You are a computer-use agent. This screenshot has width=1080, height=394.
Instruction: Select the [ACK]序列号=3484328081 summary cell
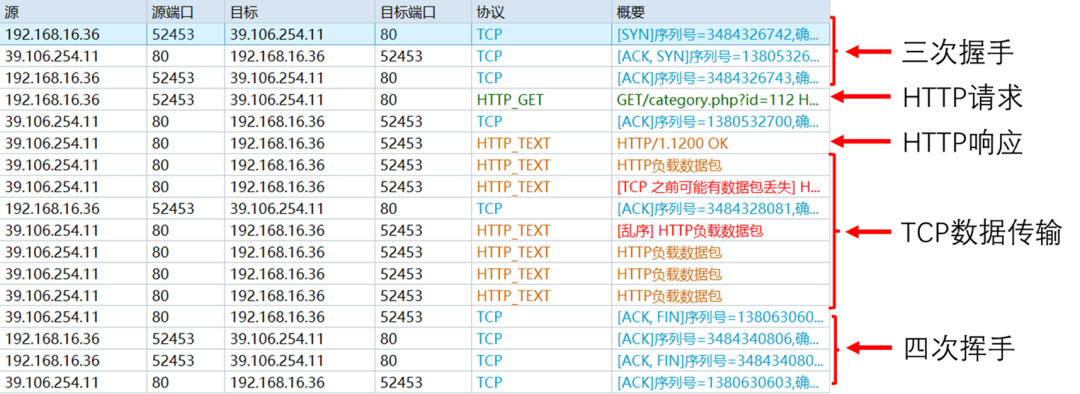pyautogui.click(x=720, y=208)
